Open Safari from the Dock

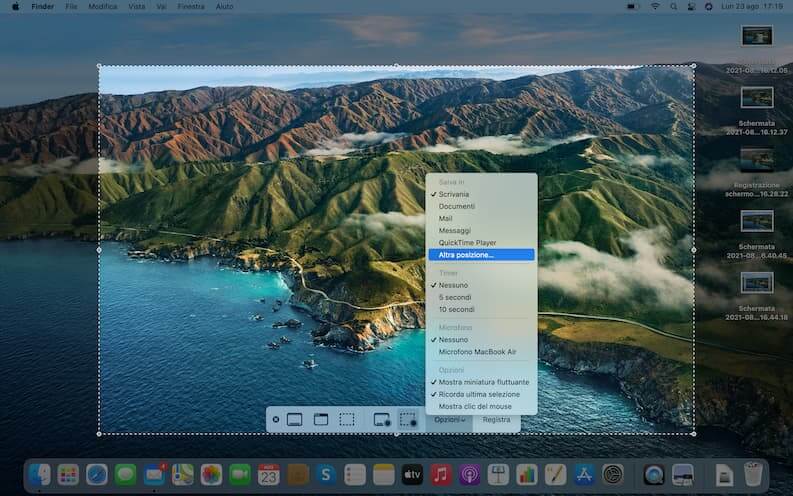point(97,474)
